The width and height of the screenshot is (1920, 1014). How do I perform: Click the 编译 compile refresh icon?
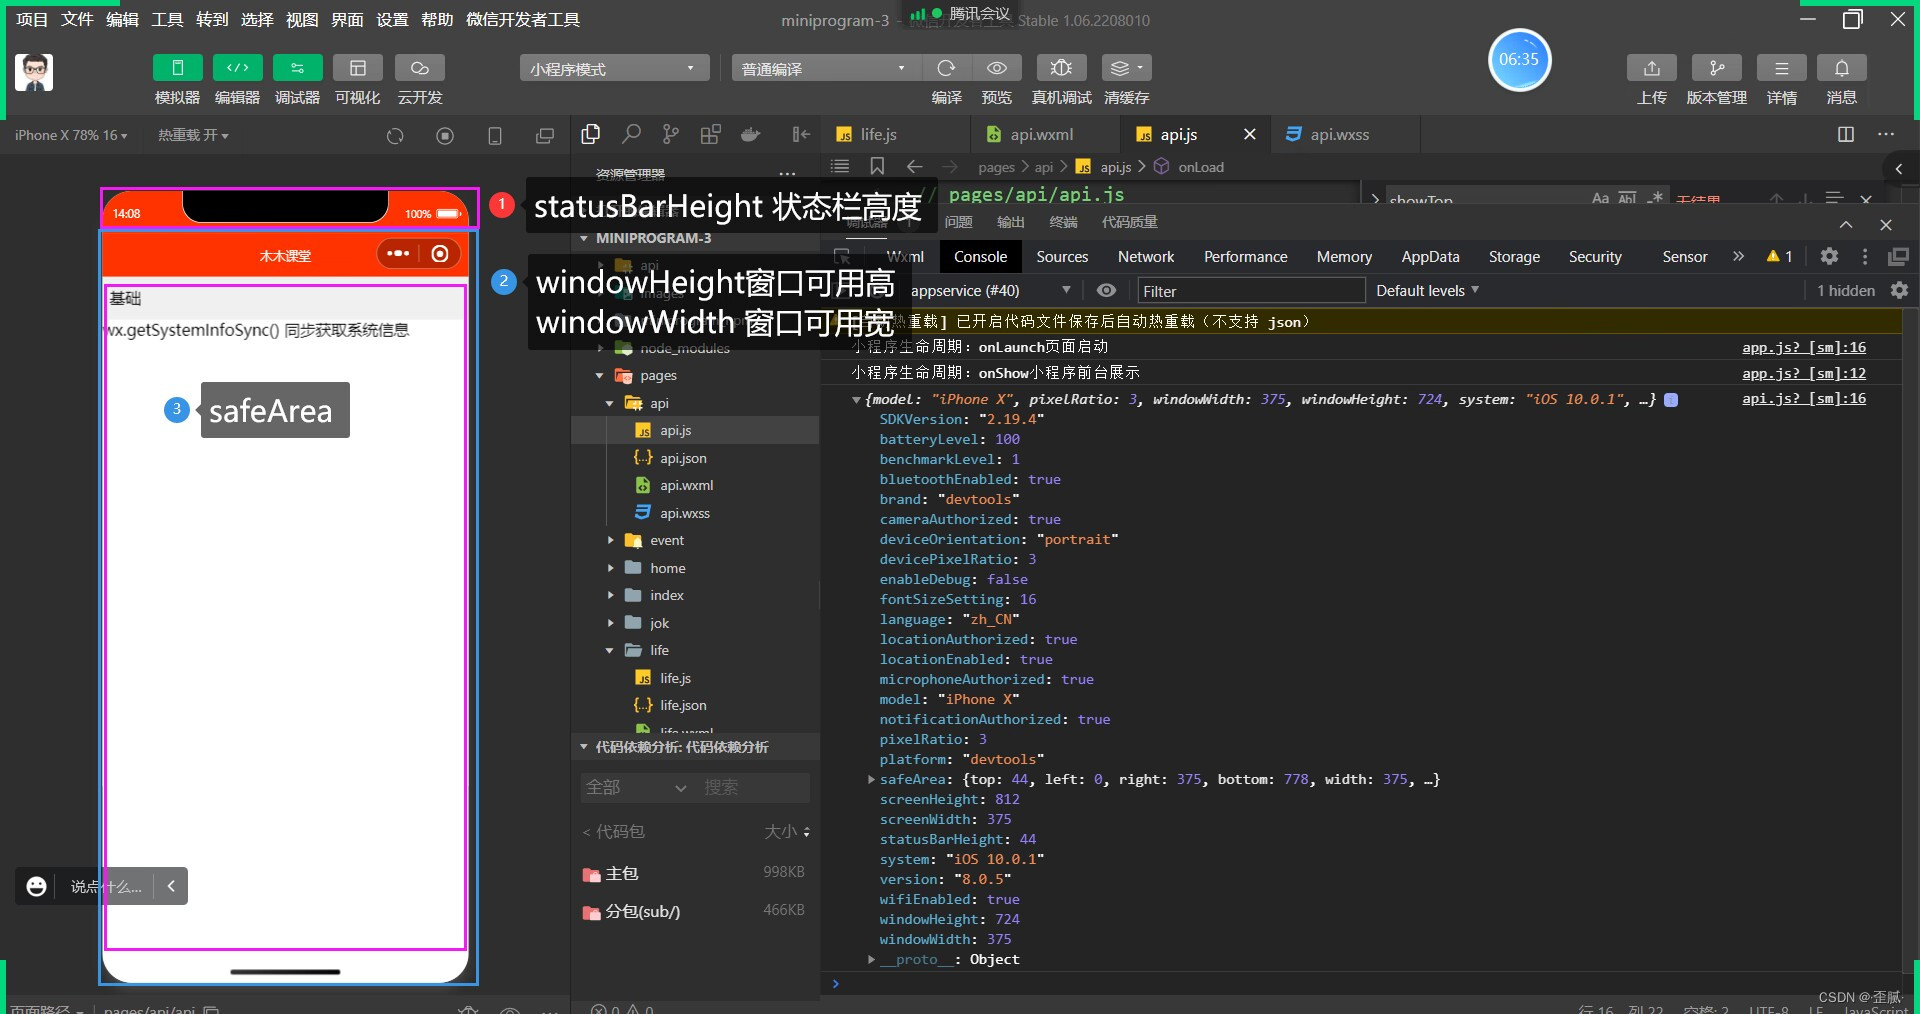click(x=946, y=68)
